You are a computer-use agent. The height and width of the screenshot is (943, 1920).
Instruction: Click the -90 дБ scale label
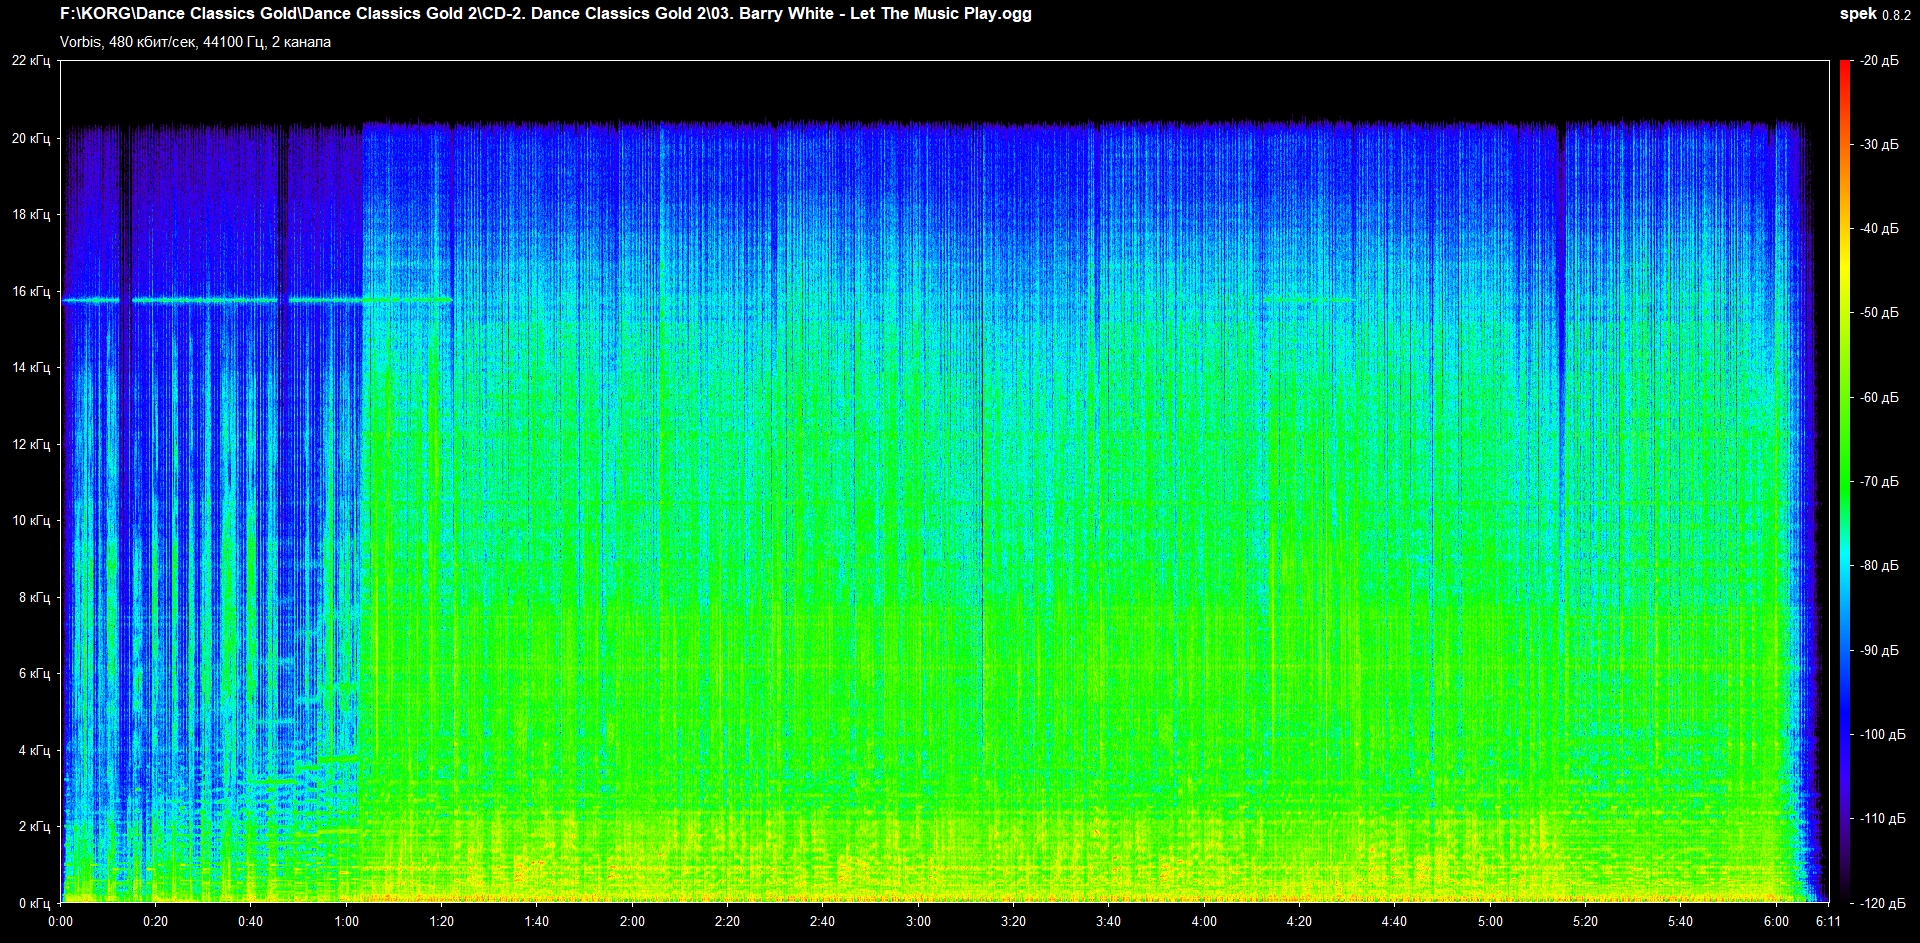coord(1879,650)
